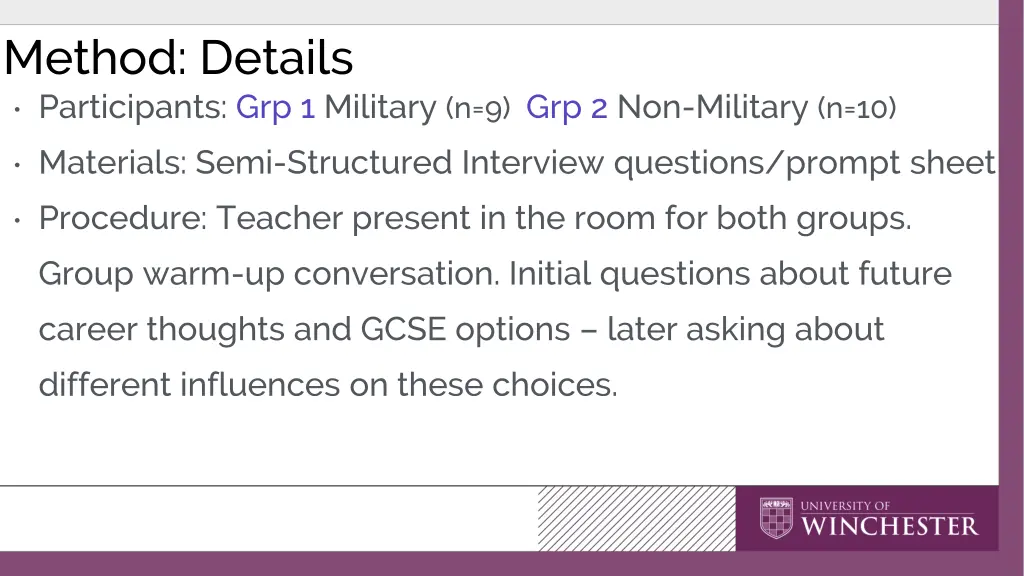Click the University of Winchester crest icon
1024x576 pixels.
pyautogui.click(x=776, y=518)
